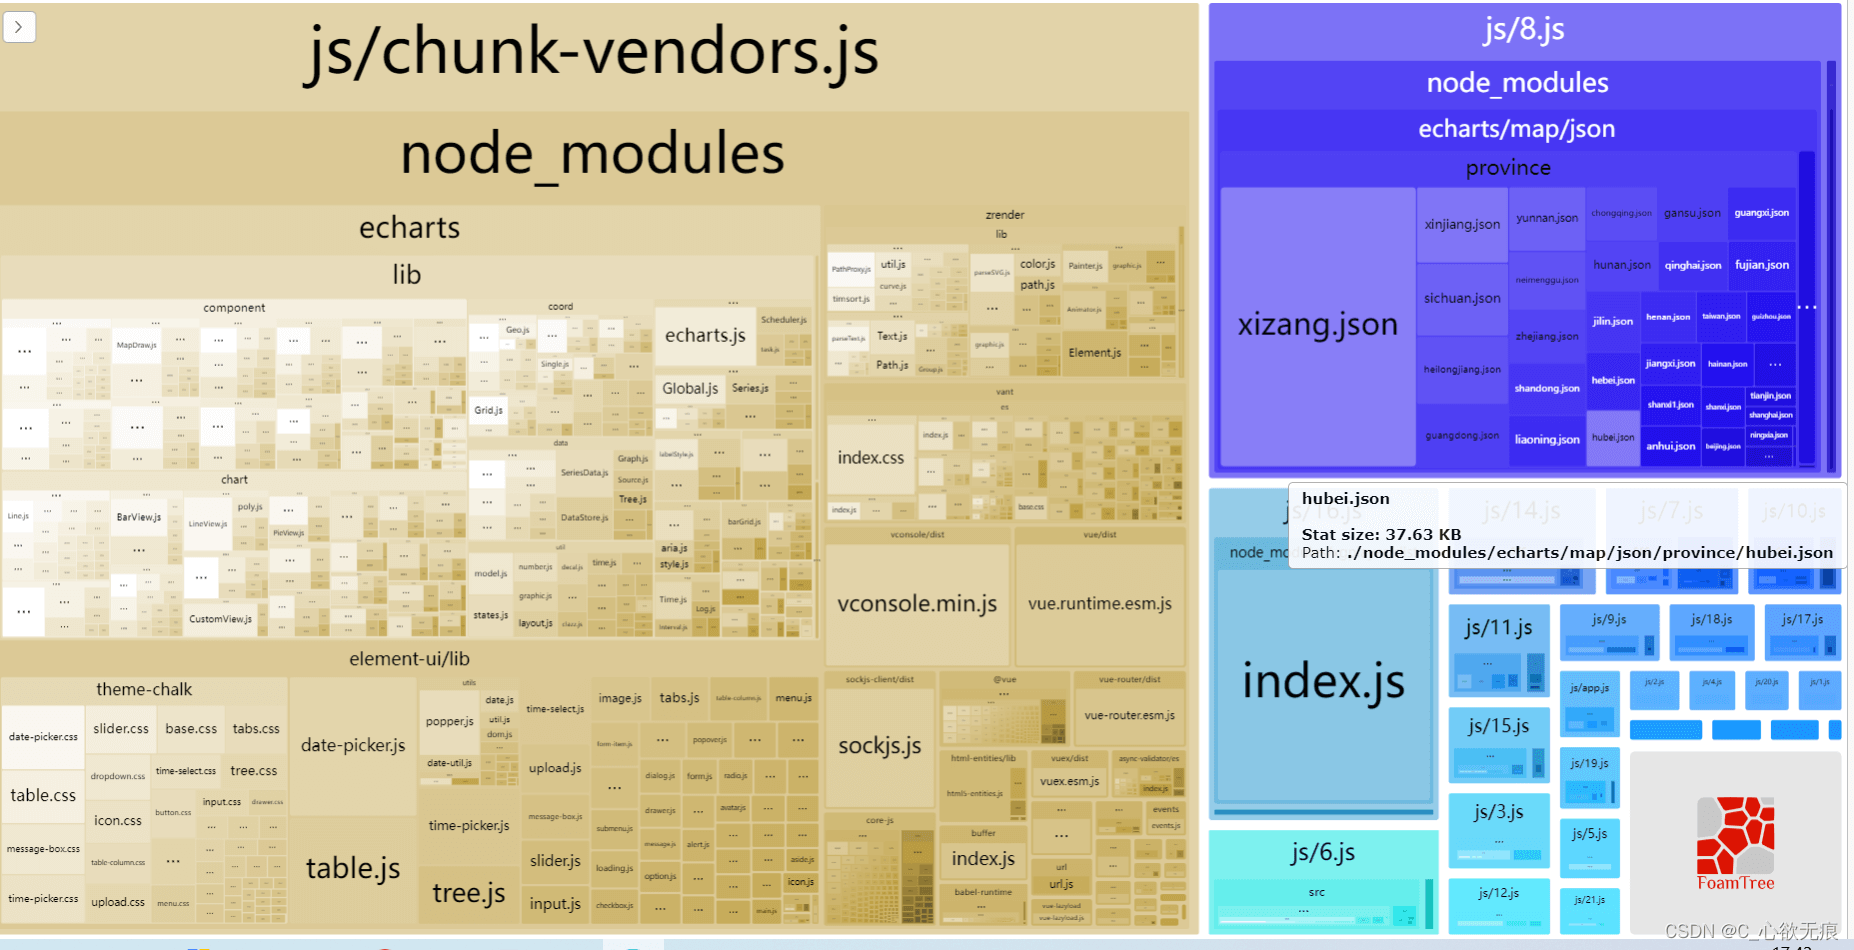Select the sichuan.json block
Image resolution: width=1854 pixels, height=950 pixels.
[x=1461, y=299]
